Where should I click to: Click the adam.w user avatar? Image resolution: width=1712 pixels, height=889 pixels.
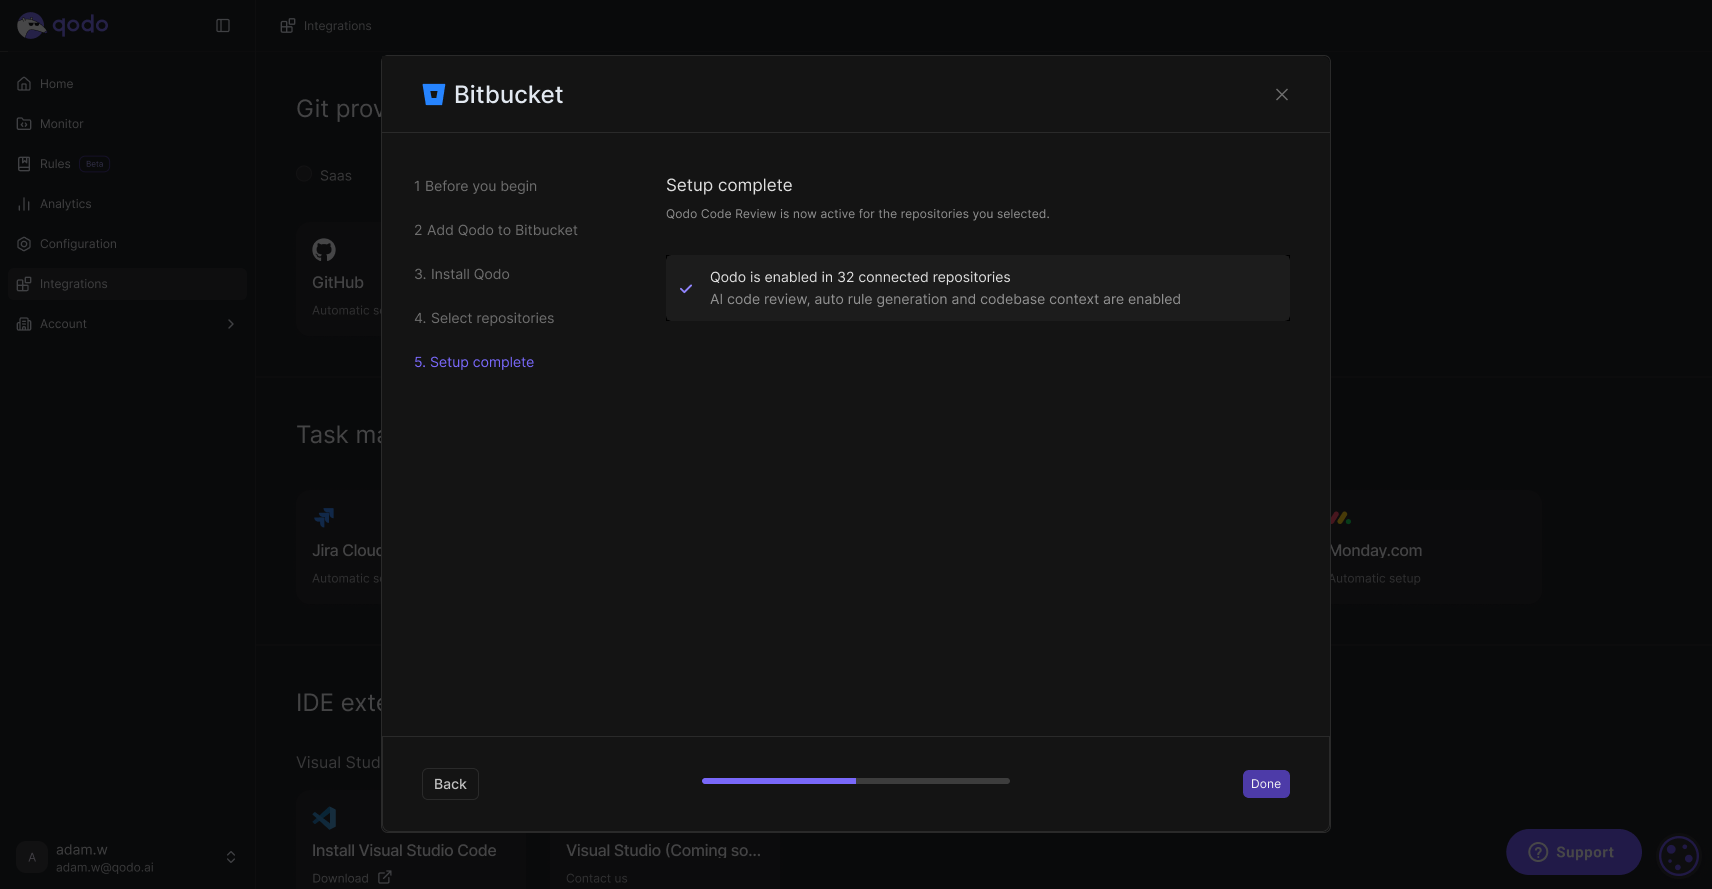(x=32, y=857)
